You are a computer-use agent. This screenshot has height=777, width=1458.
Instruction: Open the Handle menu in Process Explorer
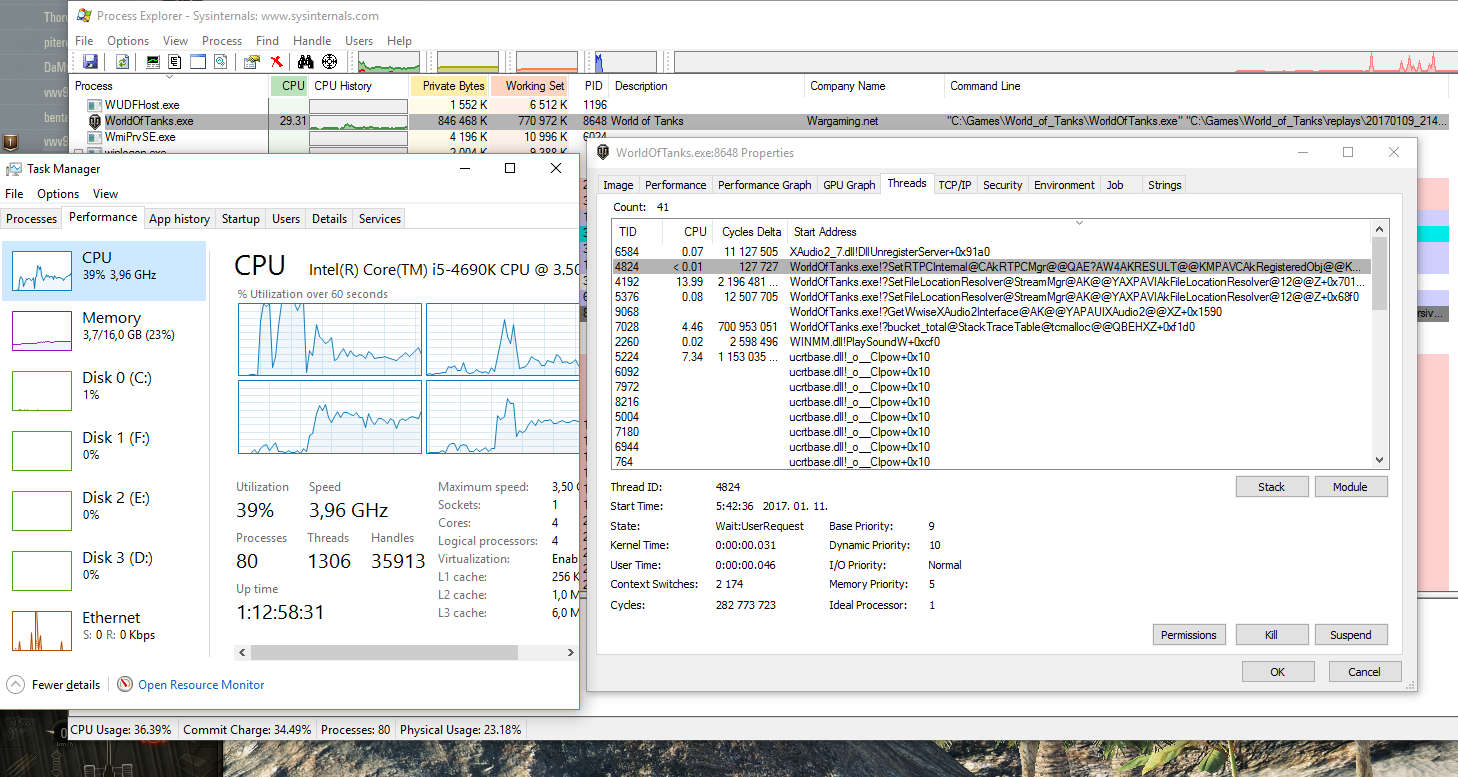[x=312, y=41]
